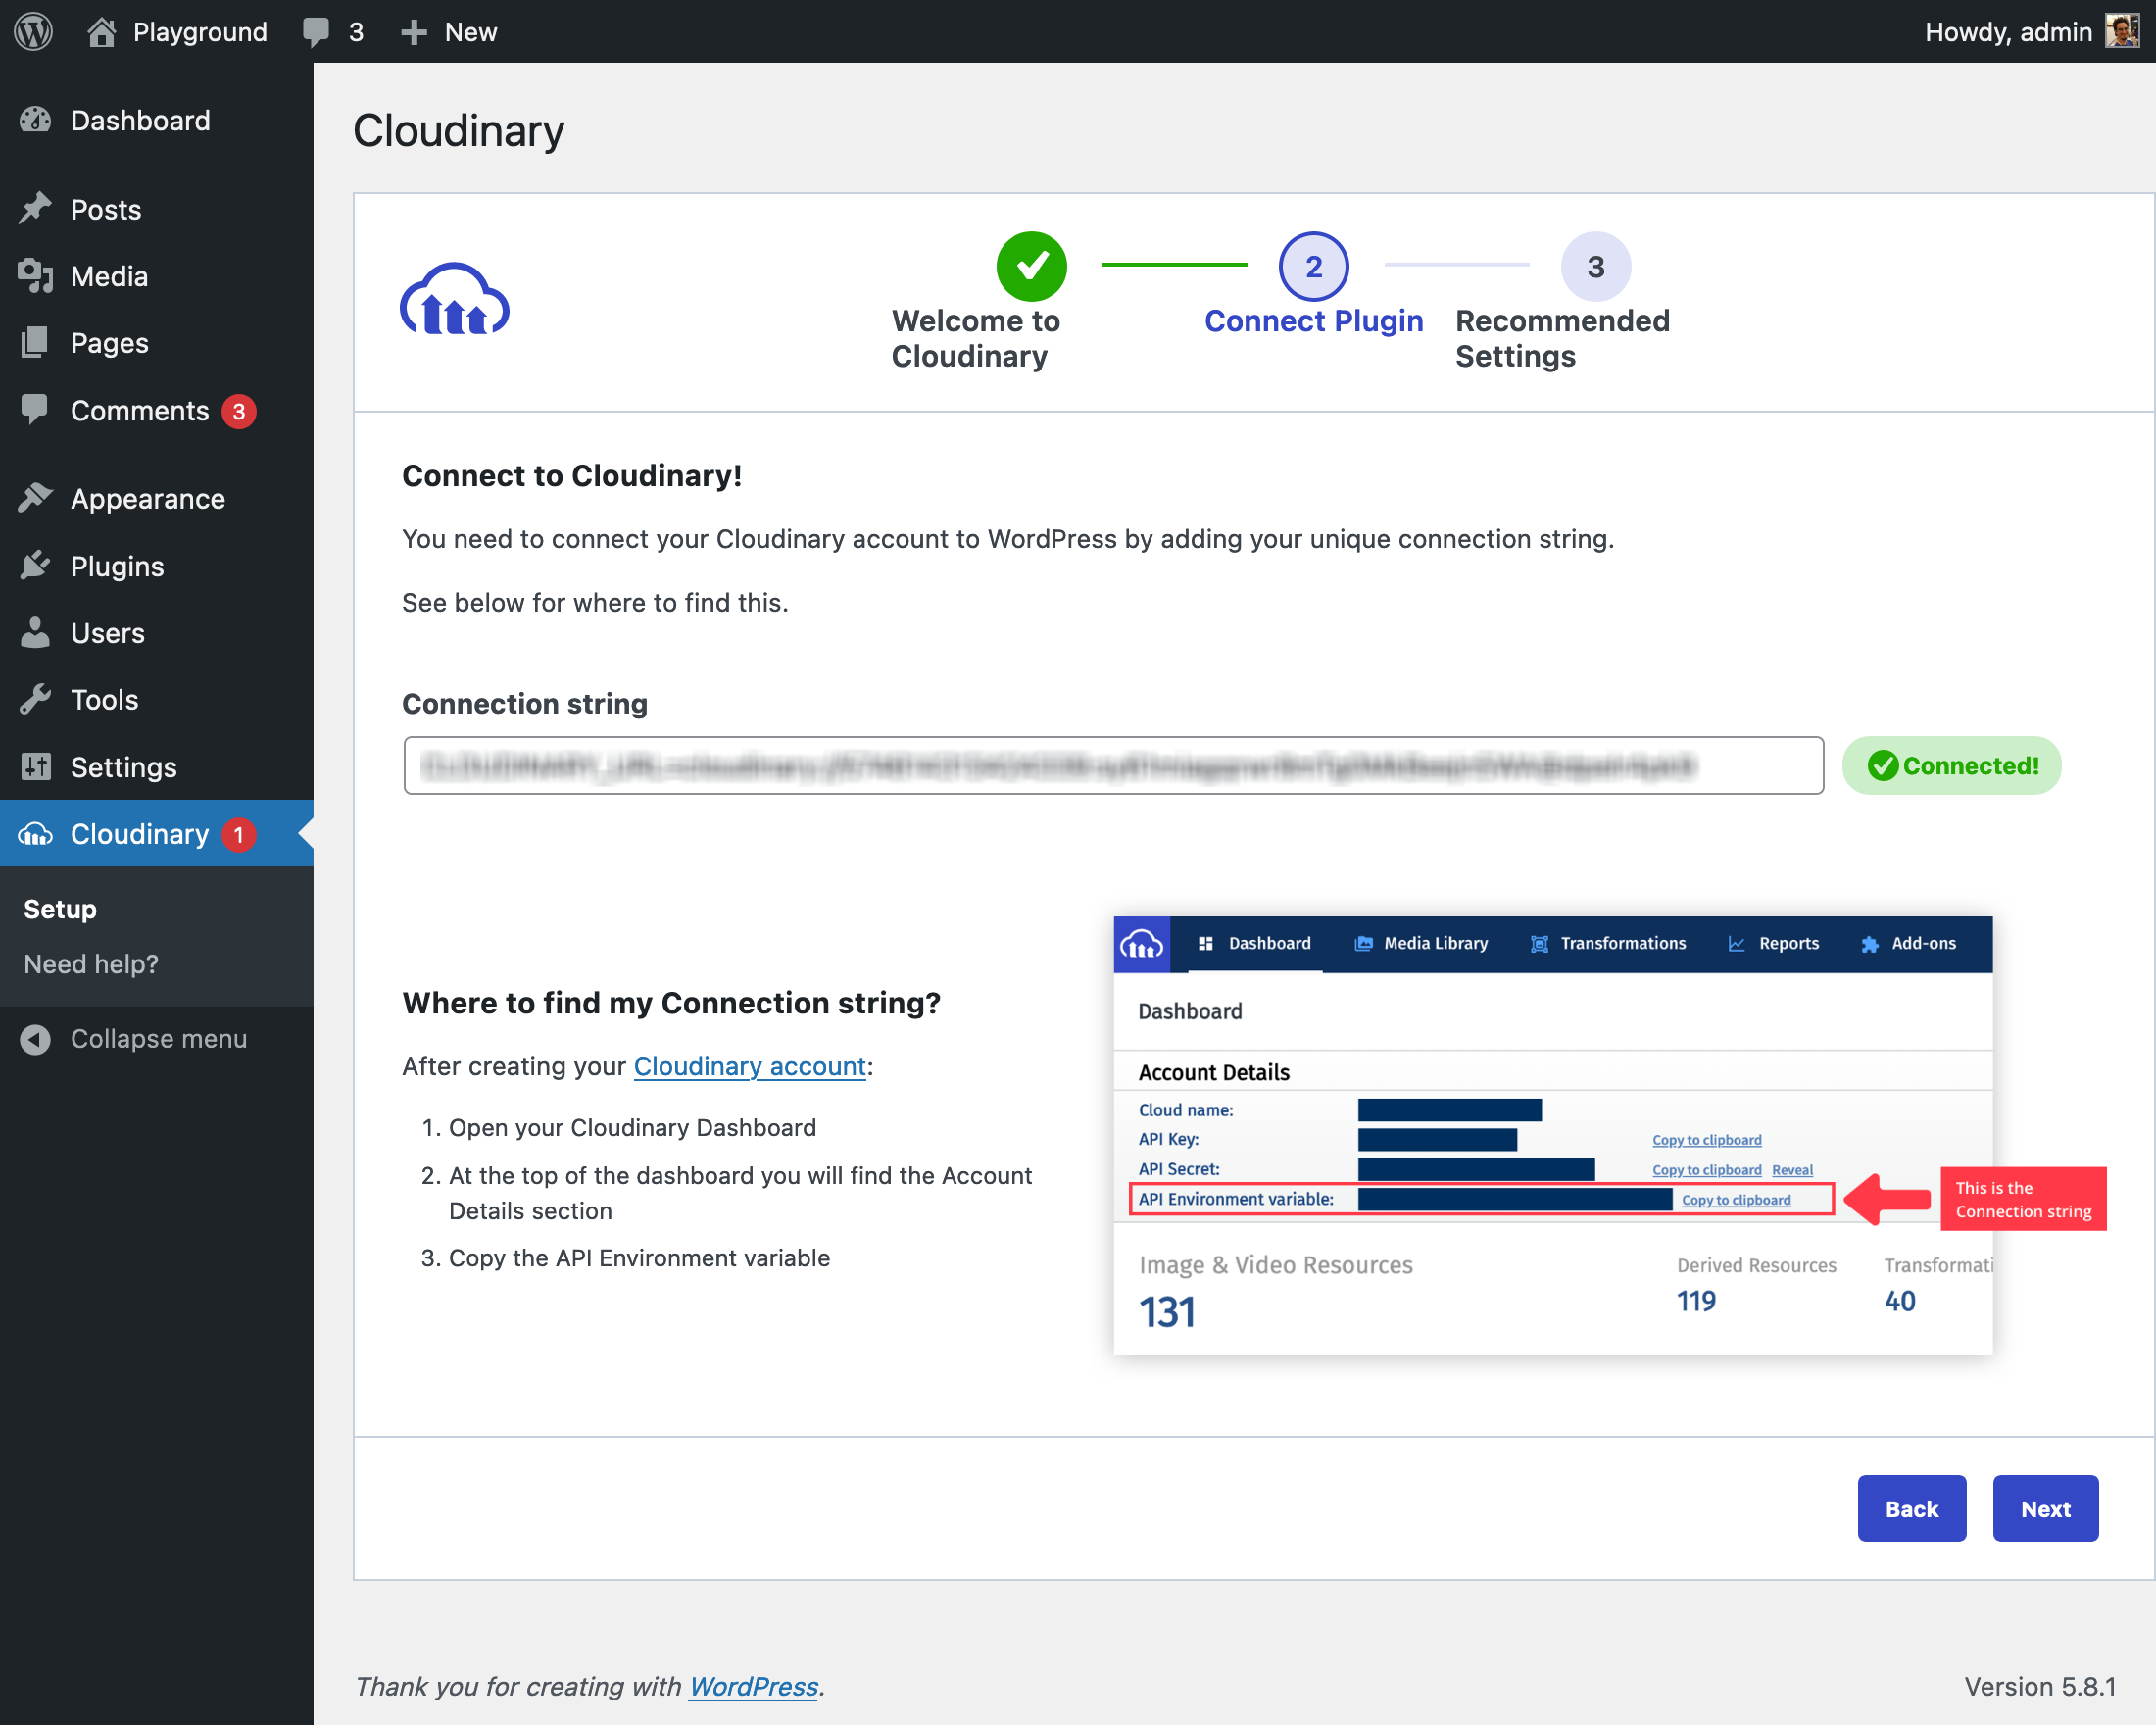
Task: Open Tools via the wrench icon
Action: click(36, 700)
